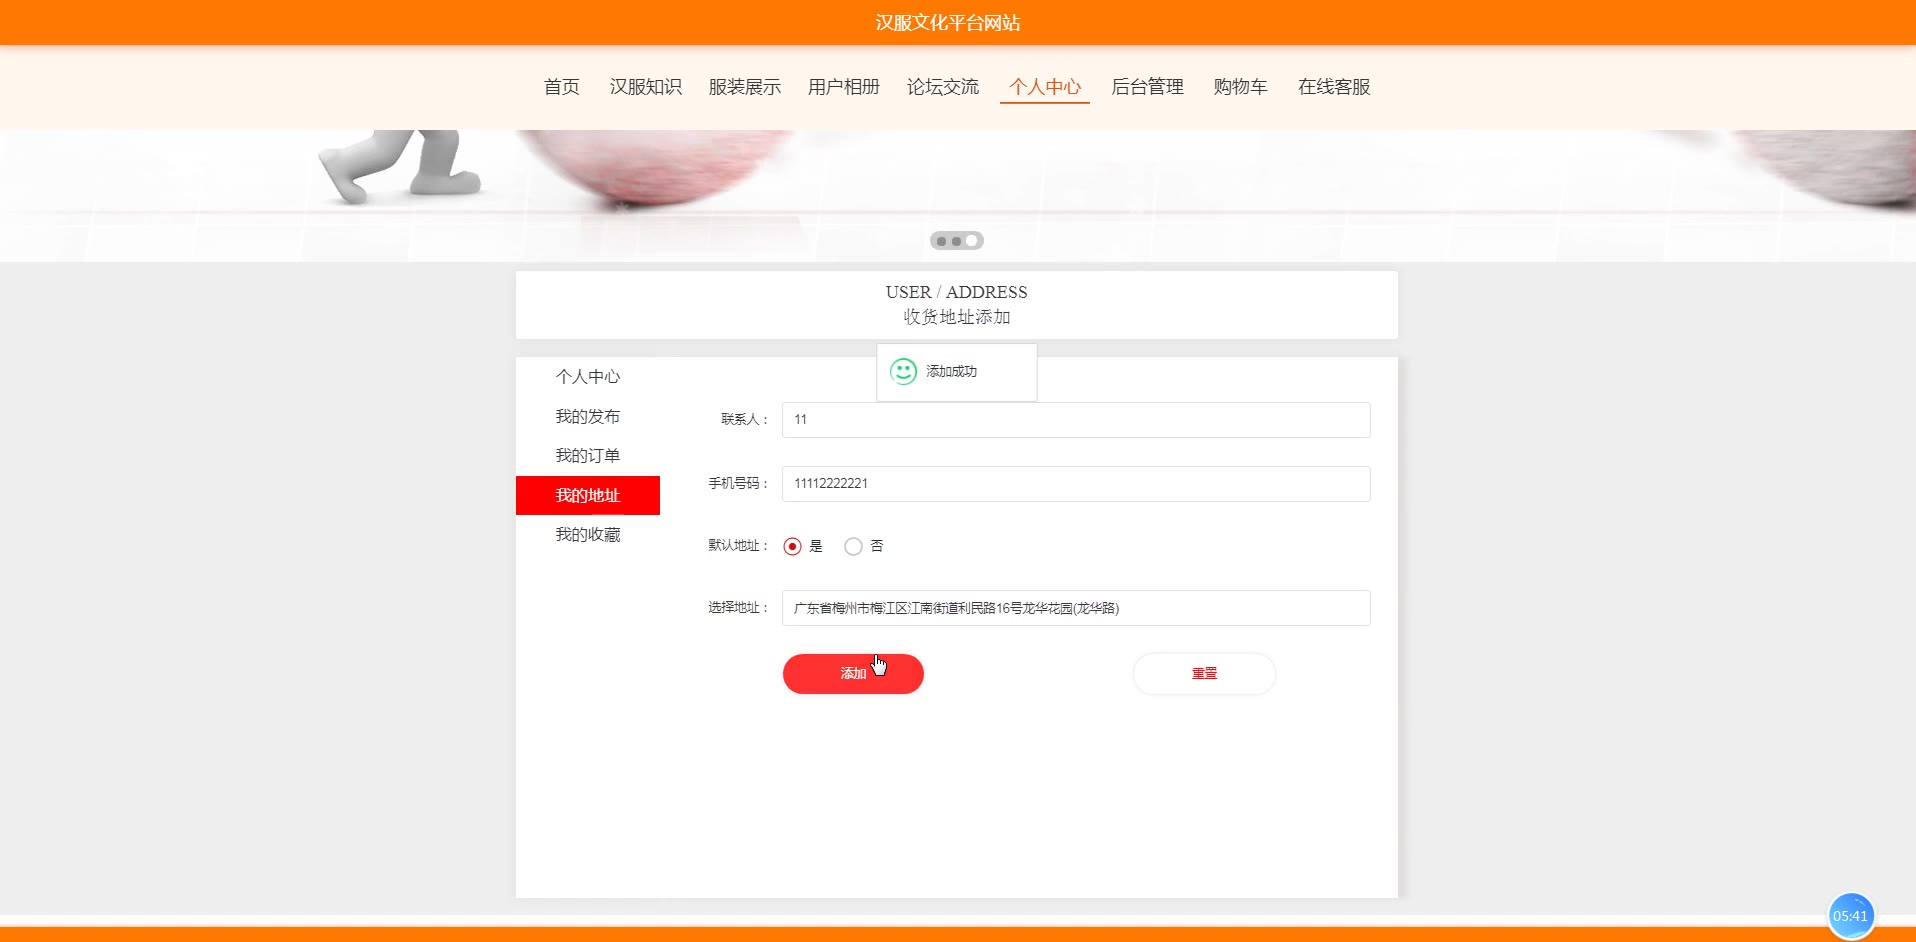
Task: Click the 选择地址 address field
Action: click(x=1076, y=608)
